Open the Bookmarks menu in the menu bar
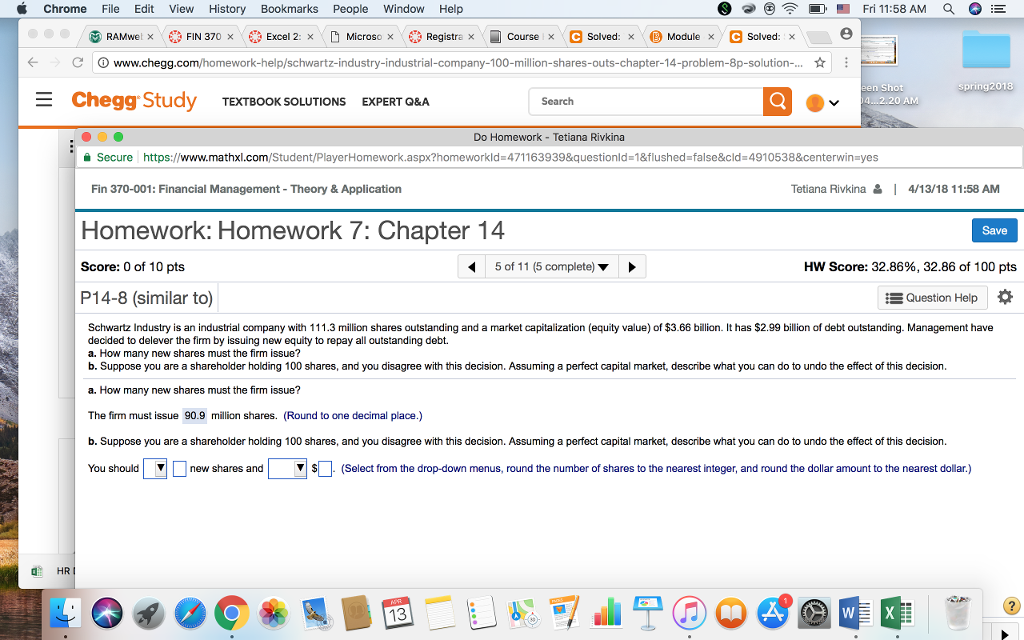 coord(289,8)
